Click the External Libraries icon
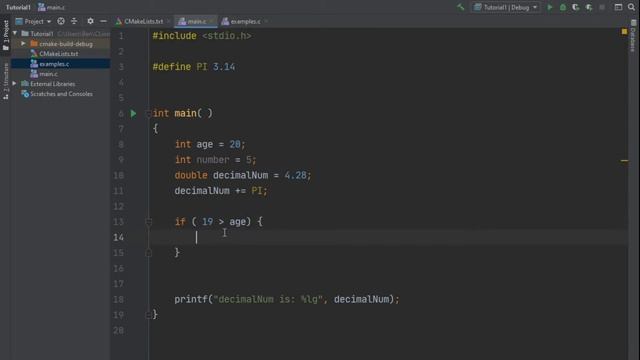 (x=25, y=84)
